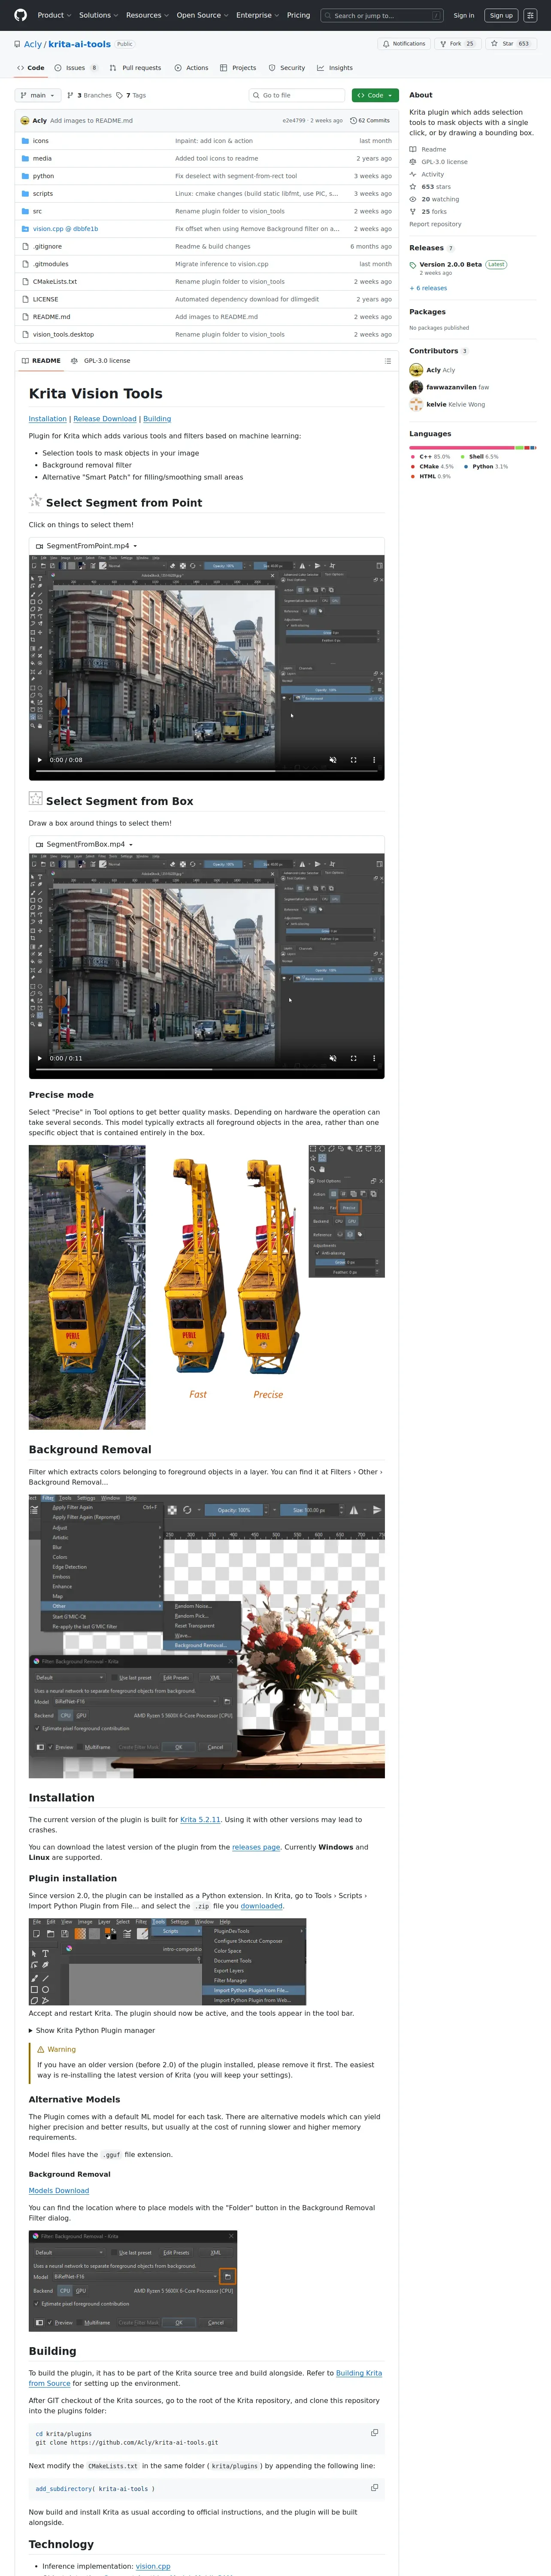The height and width of the screenshot is (2576, 551).
Task: Select the GPL-3.0 license README tab
Action: (101, 361)
